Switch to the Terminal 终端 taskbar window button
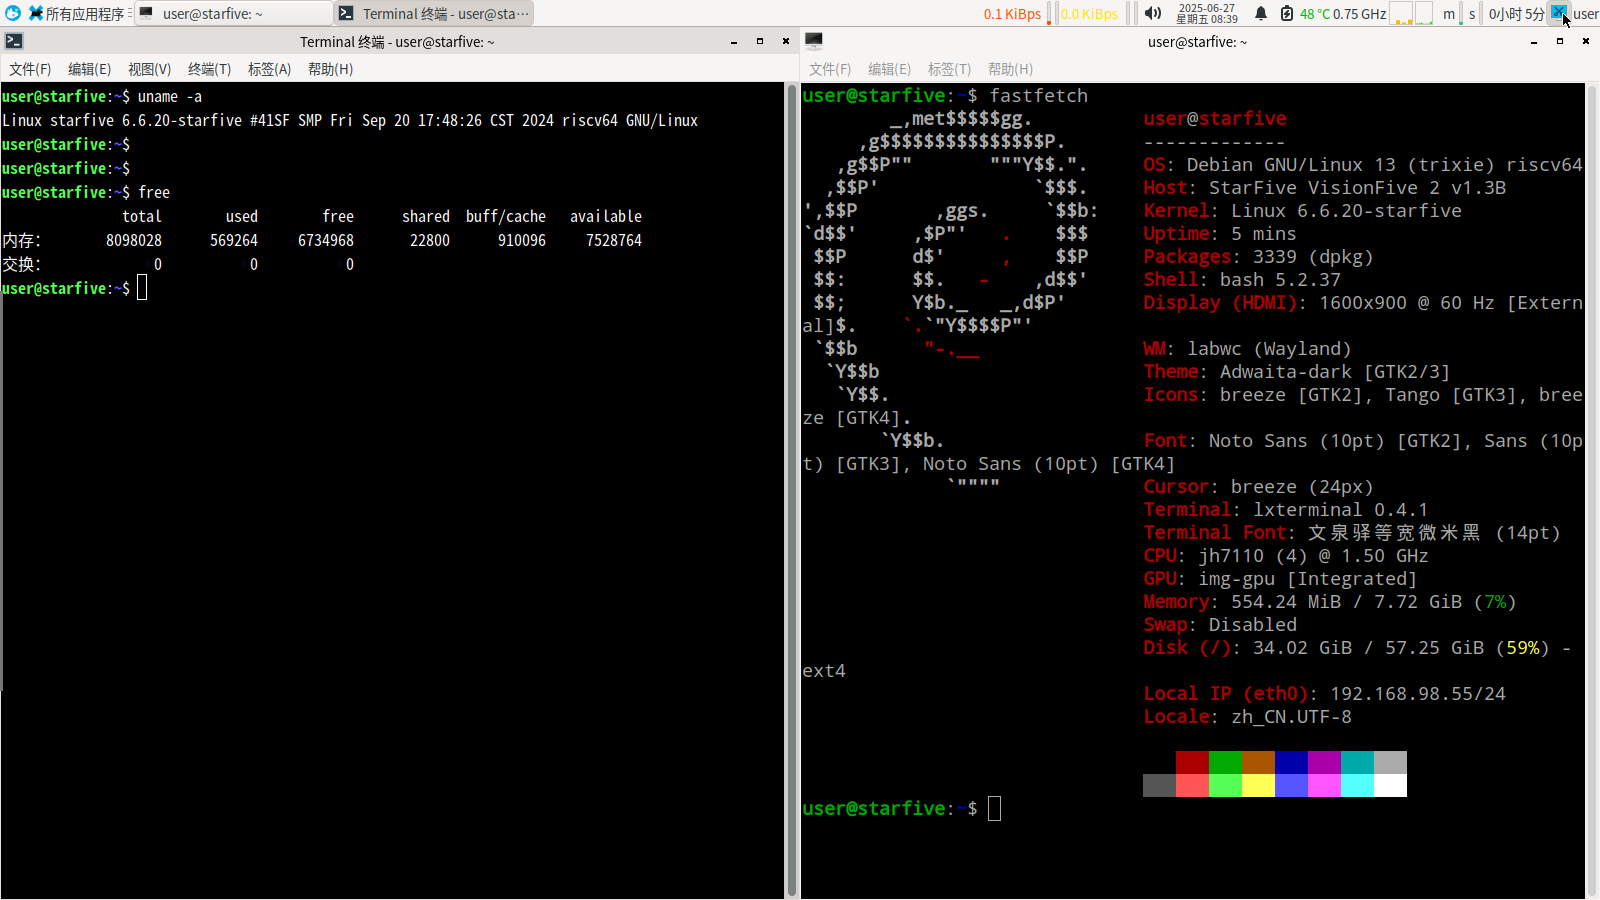Image resolution: width=1600 pixels, height=900 pixels. (x=434, y=14)
